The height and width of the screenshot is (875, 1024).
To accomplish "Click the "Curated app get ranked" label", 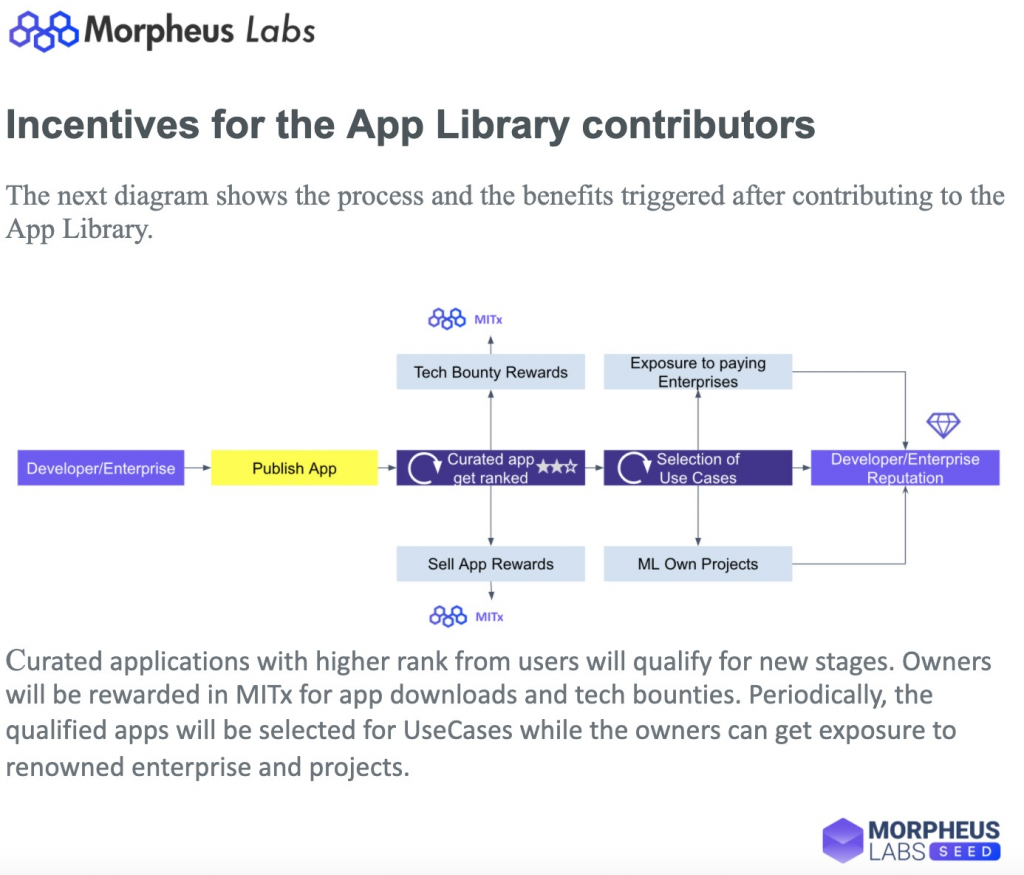I will tap(490, 468).
